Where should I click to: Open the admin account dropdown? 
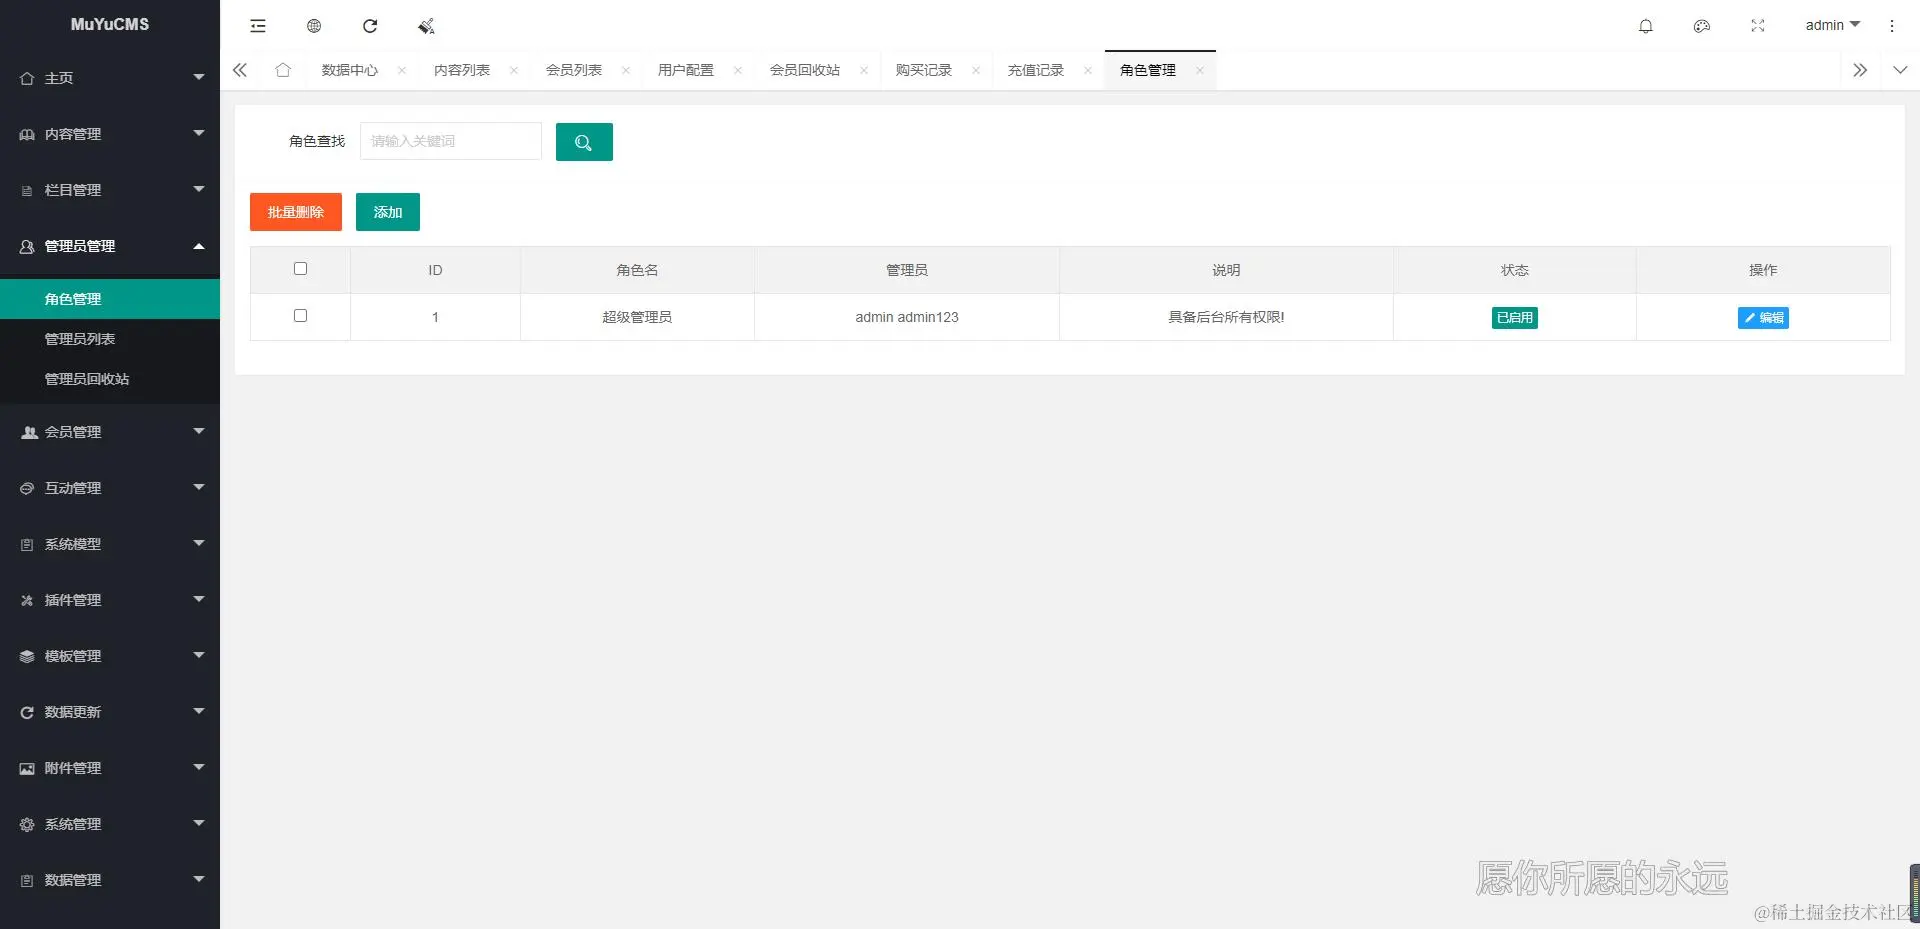tap(1831, 25)
